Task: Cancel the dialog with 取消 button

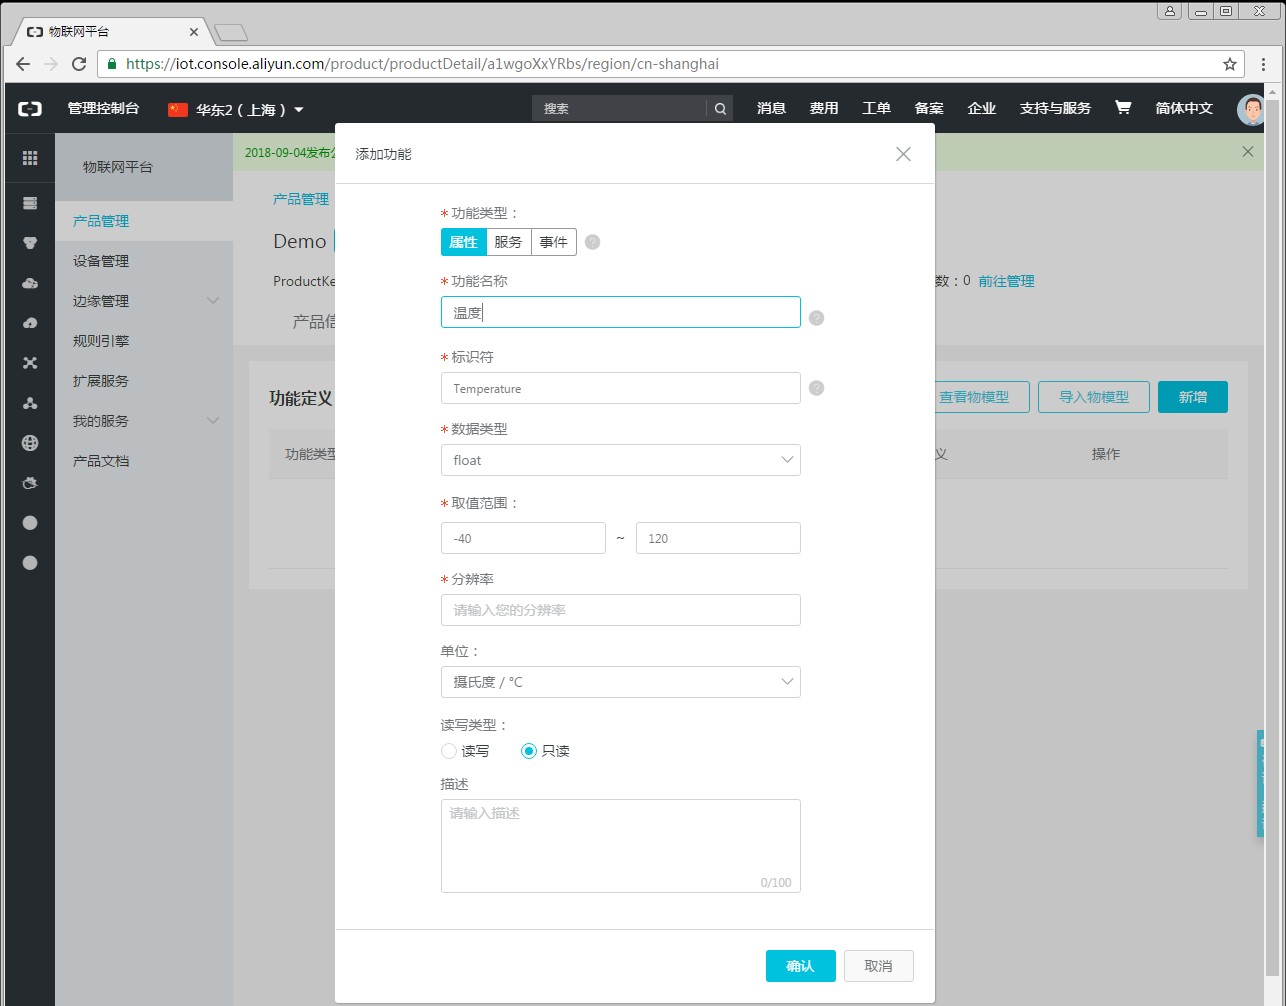Action: [x=878, y=966]
